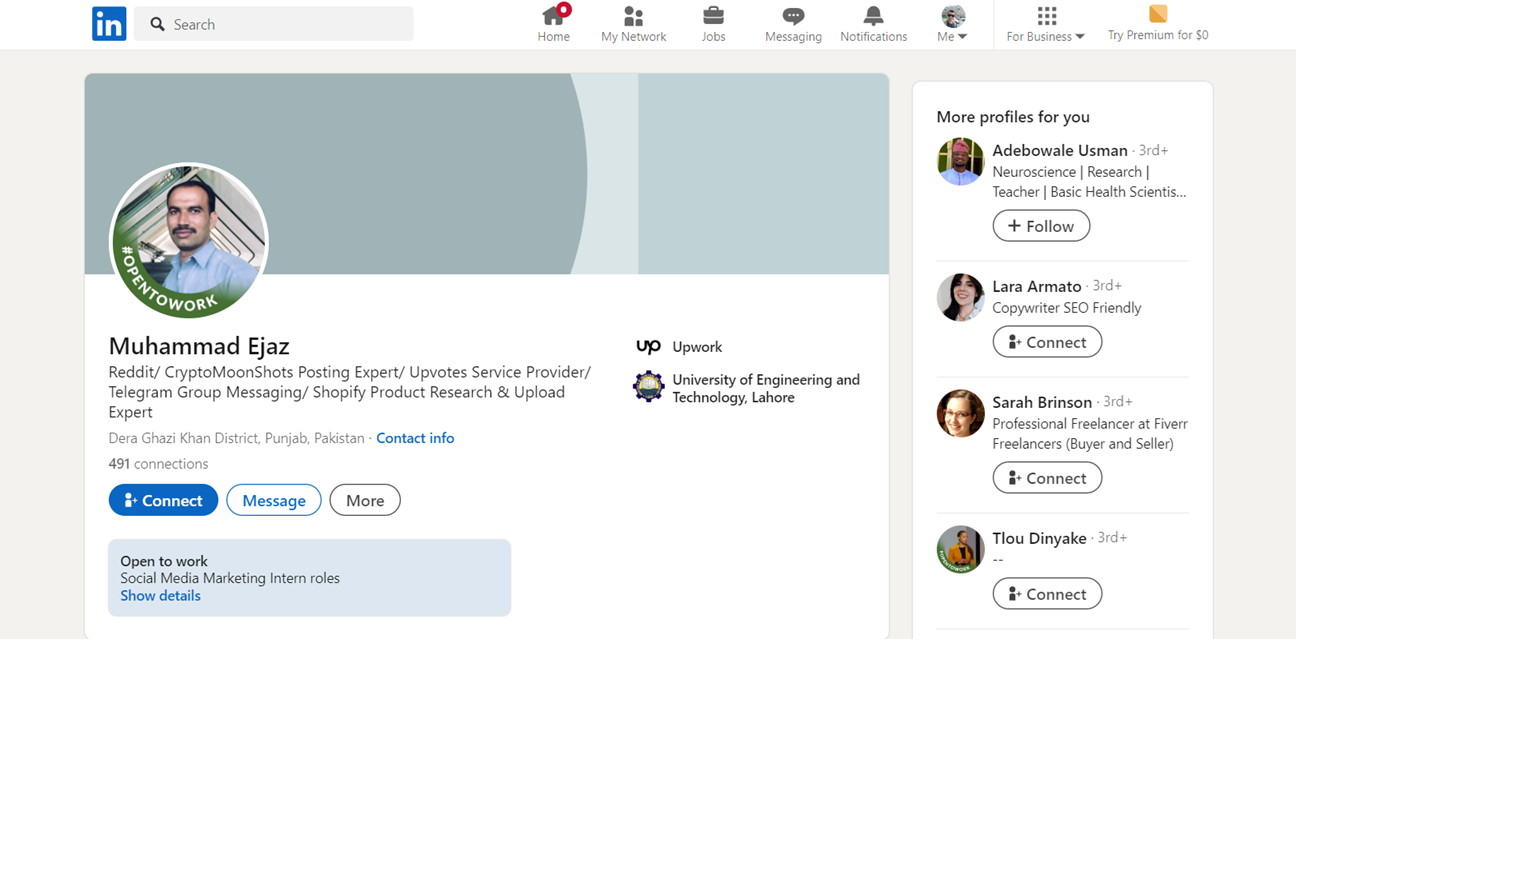This screenshot has width=1533, height=891.
Task: Connect with Tlou Dinyake
Action: pos(1047,594)
